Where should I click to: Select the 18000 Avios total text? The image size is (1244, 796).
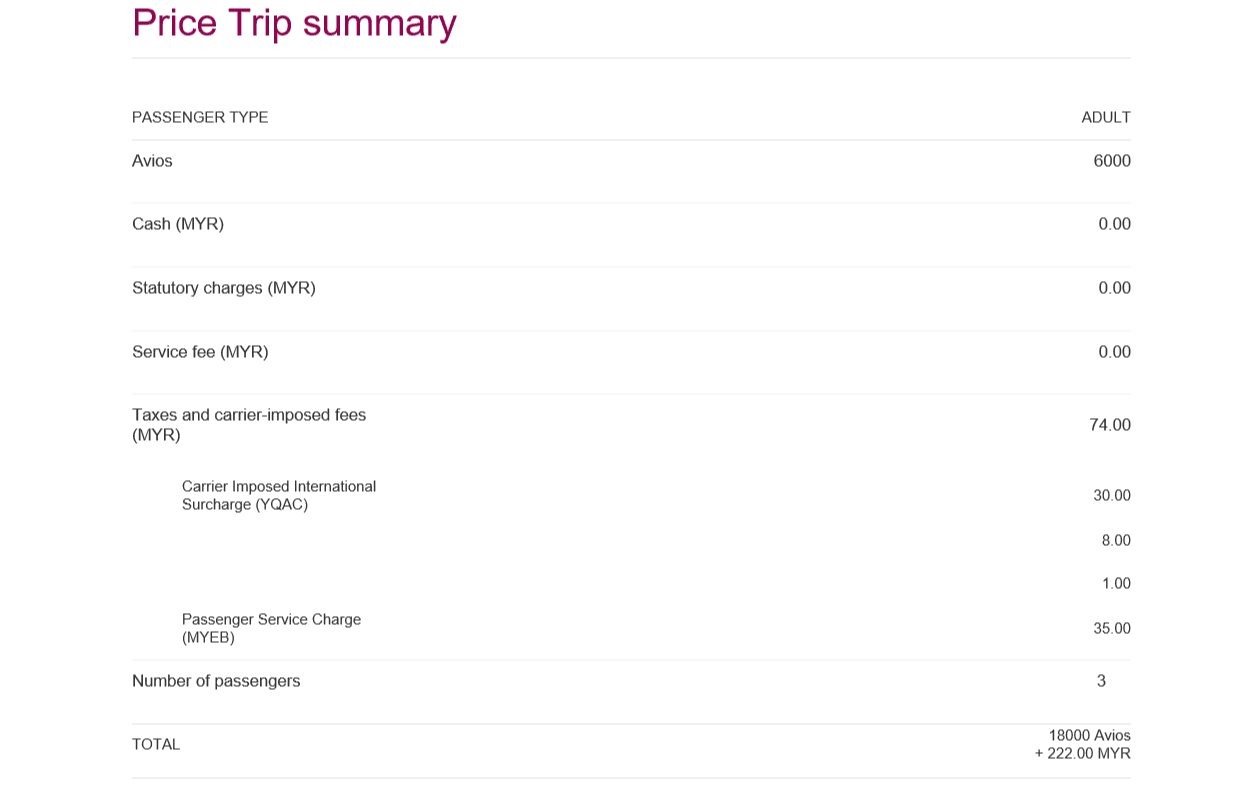pyautogui.click(x=1089, y=736)
